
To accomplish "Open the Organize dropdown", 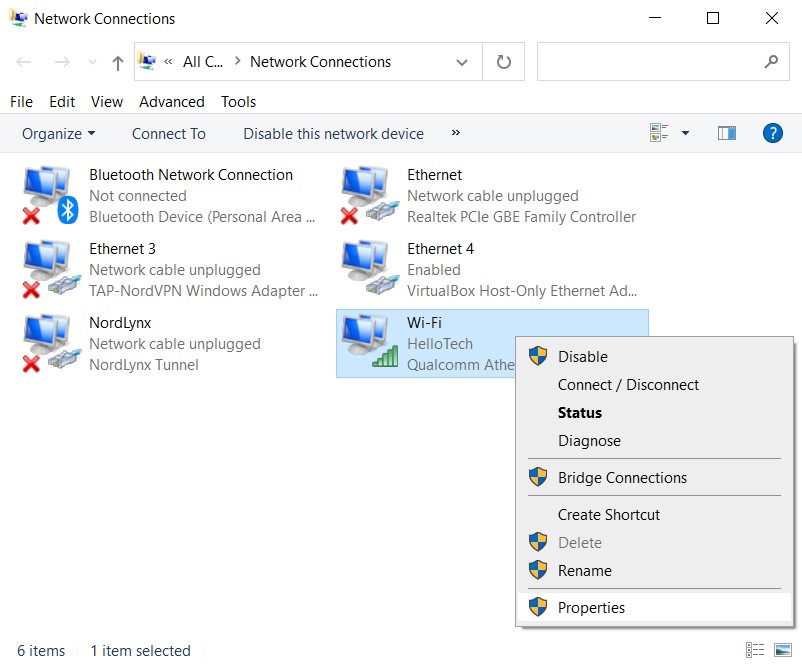I will click(x=59, y=134).
